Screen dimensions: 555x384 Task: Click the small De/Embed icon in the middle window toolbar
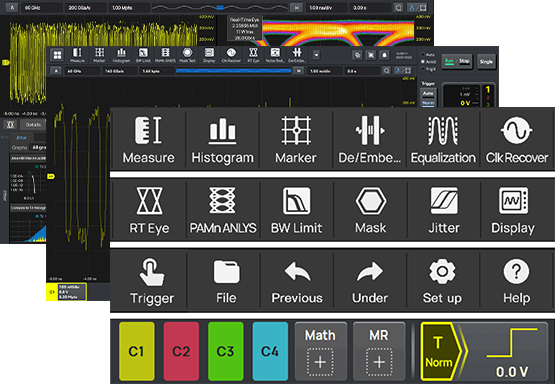click(x=297, y=55)
